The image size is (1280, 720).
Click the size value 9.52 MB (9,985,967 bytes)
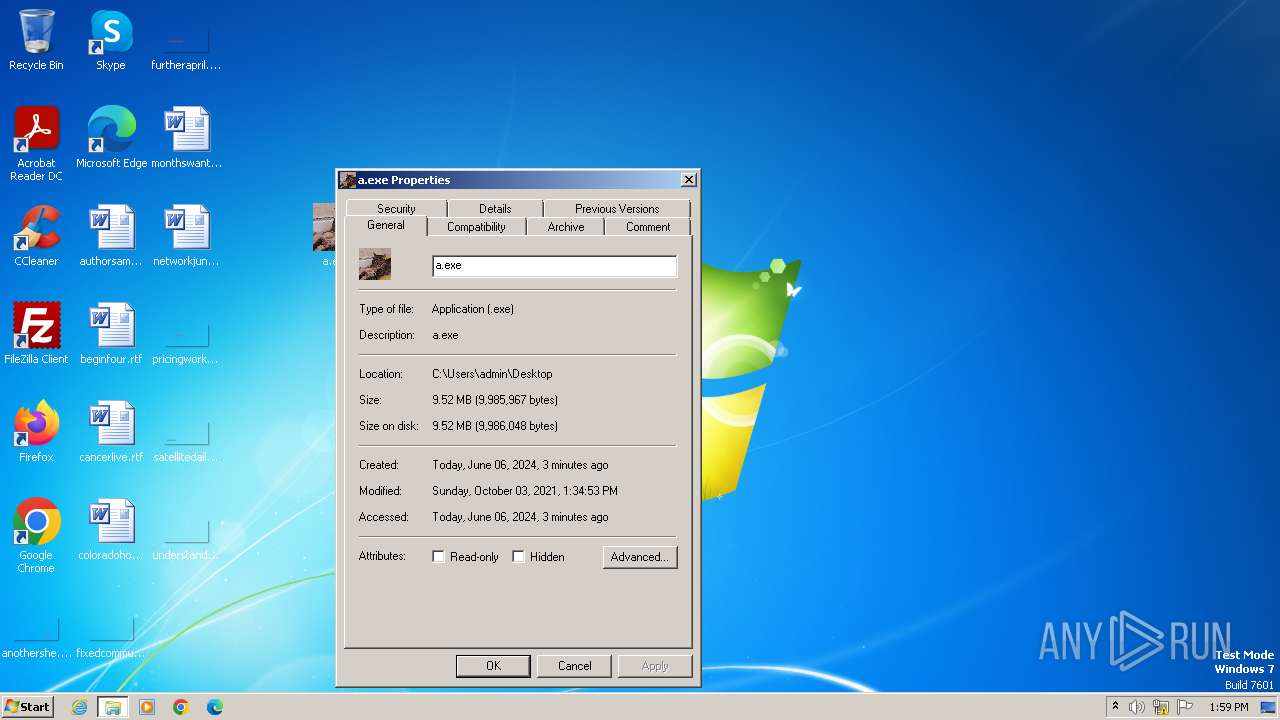[x=495, y=400]
